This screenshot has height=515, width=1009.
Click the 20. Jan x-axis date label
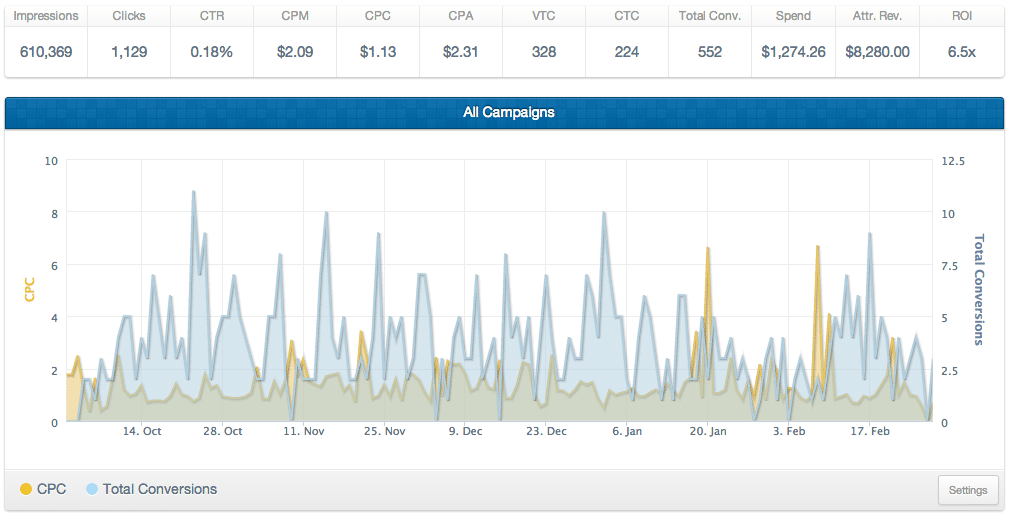708,431
